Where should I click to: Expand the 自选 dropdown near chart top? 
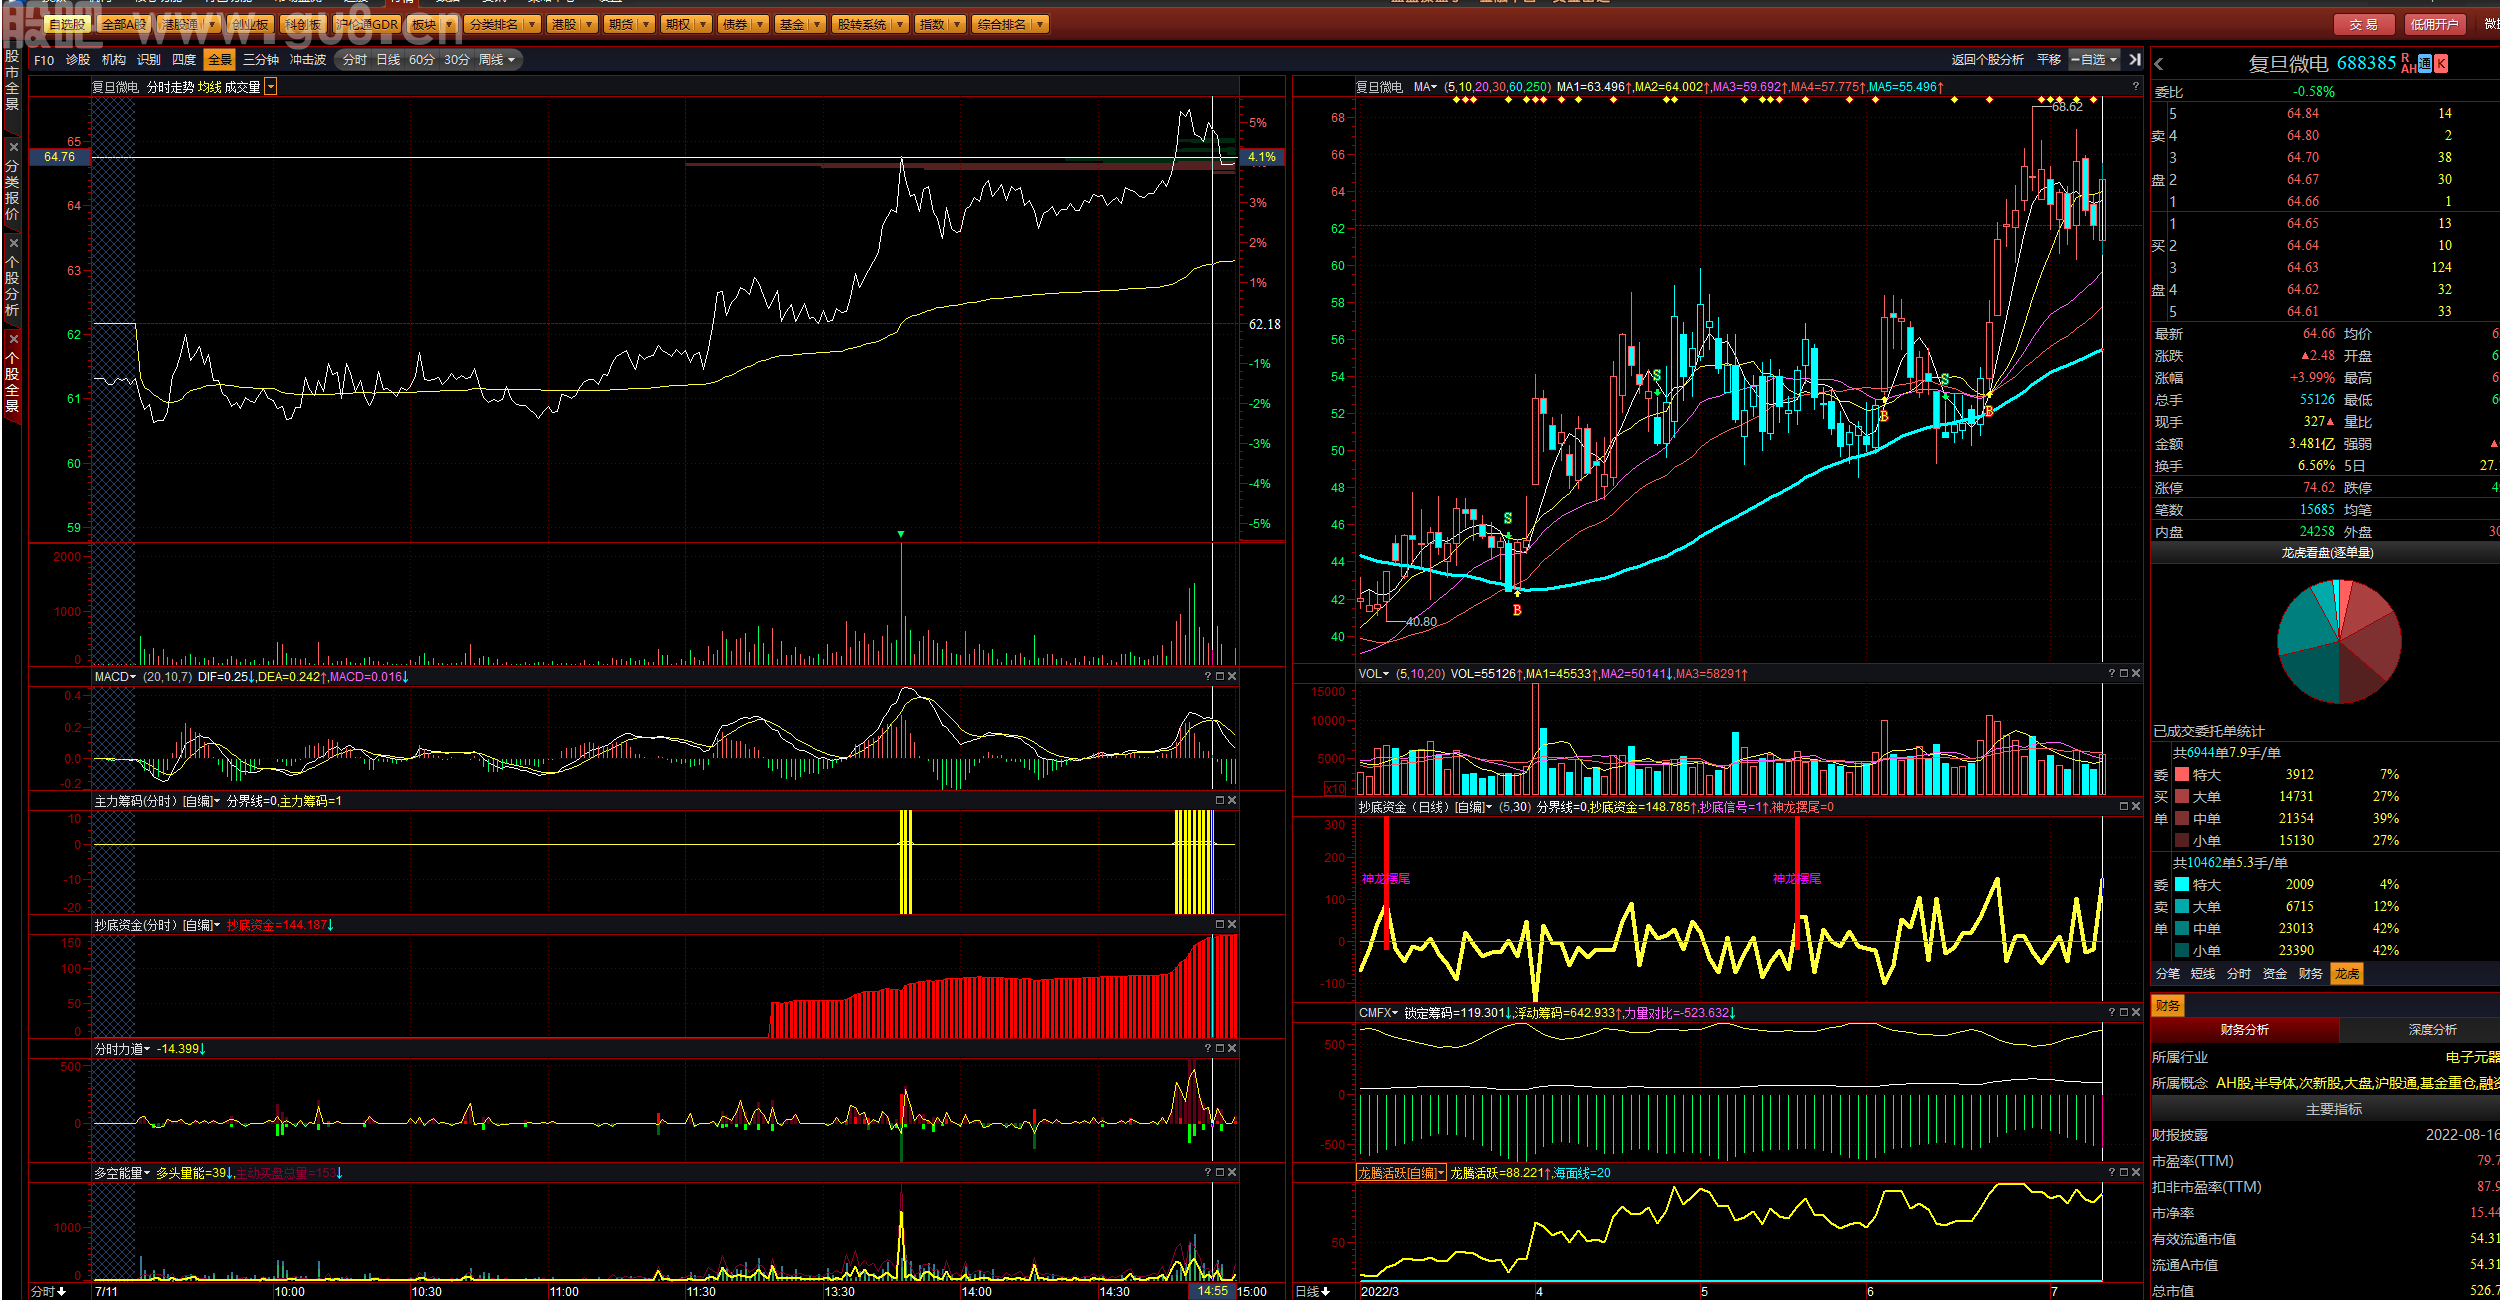(2094, 60)
